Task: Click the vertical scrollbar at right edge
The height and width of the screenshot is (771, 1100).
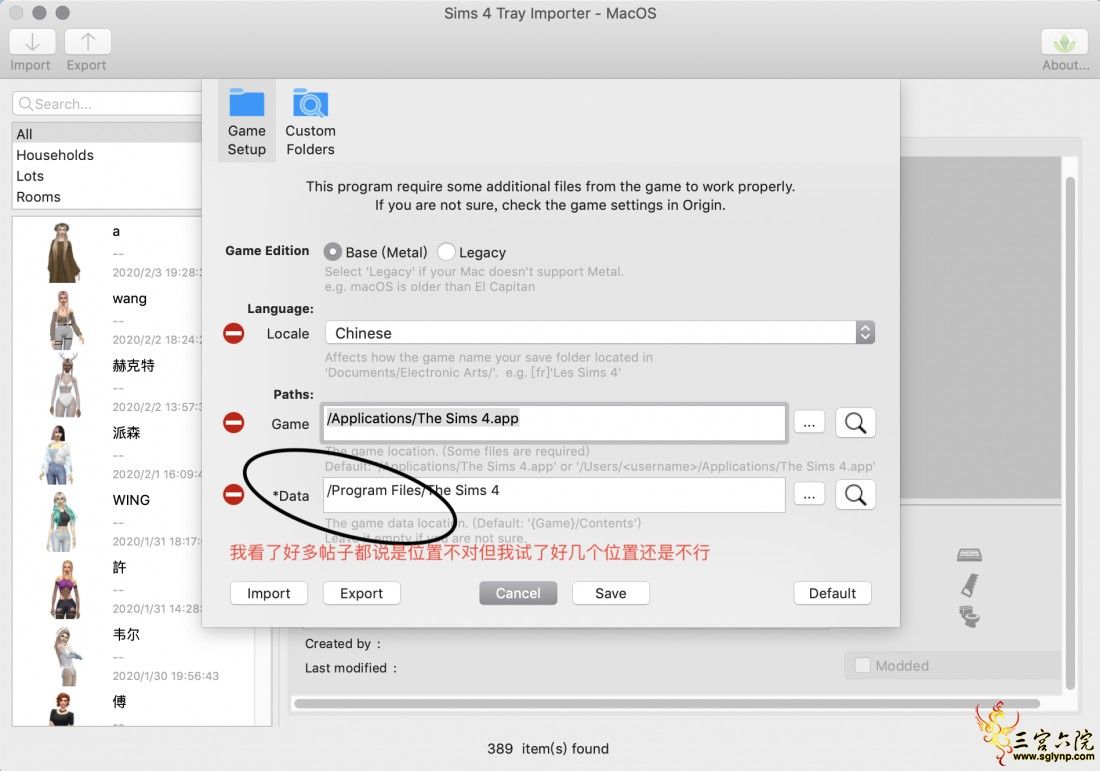Action: pyautogui.click(x=1070, y=431)
